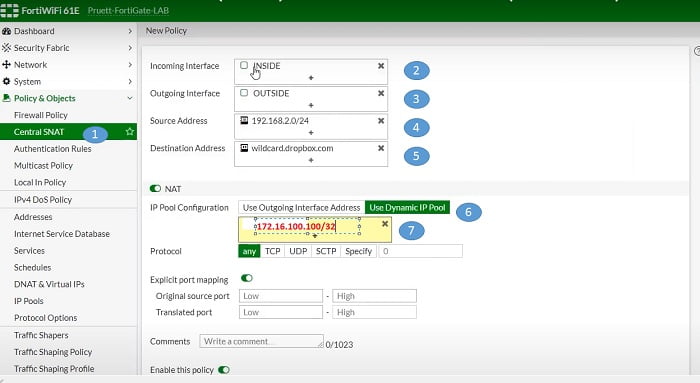
Task: Click Translated port Low field
Action: click(281, 312)
